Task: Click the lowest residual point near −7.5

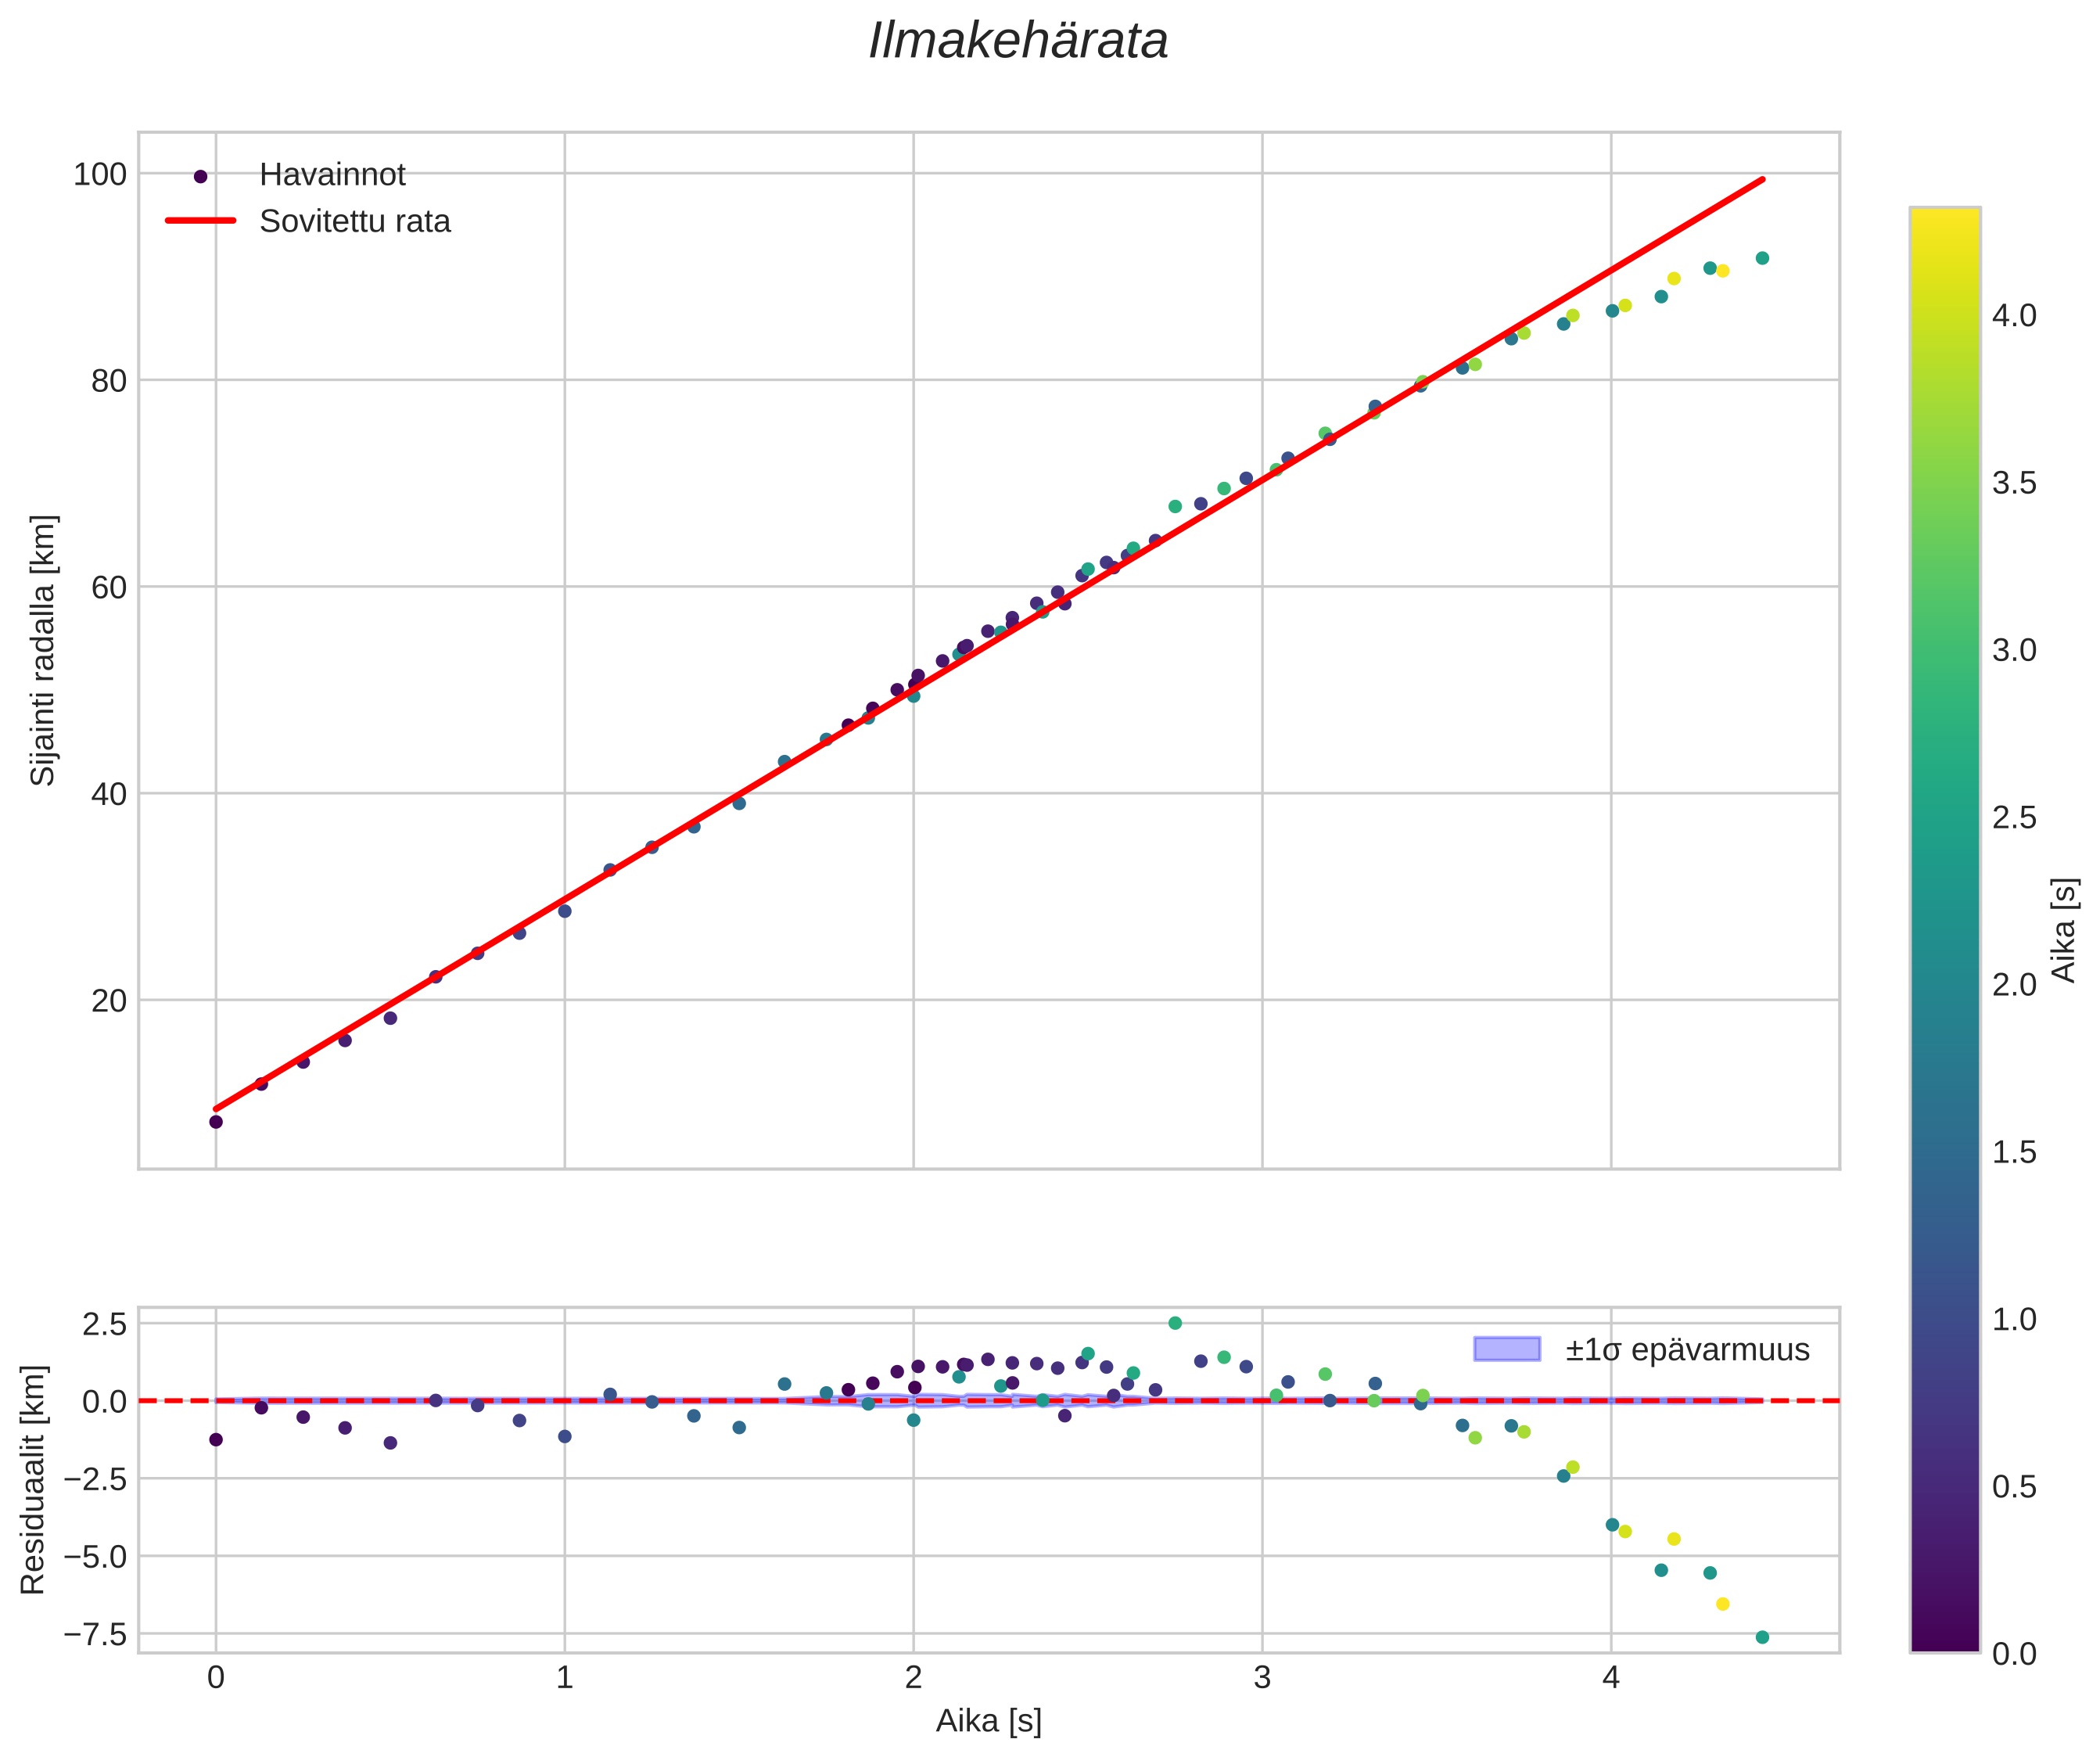Action: tap(1762, 1637)
